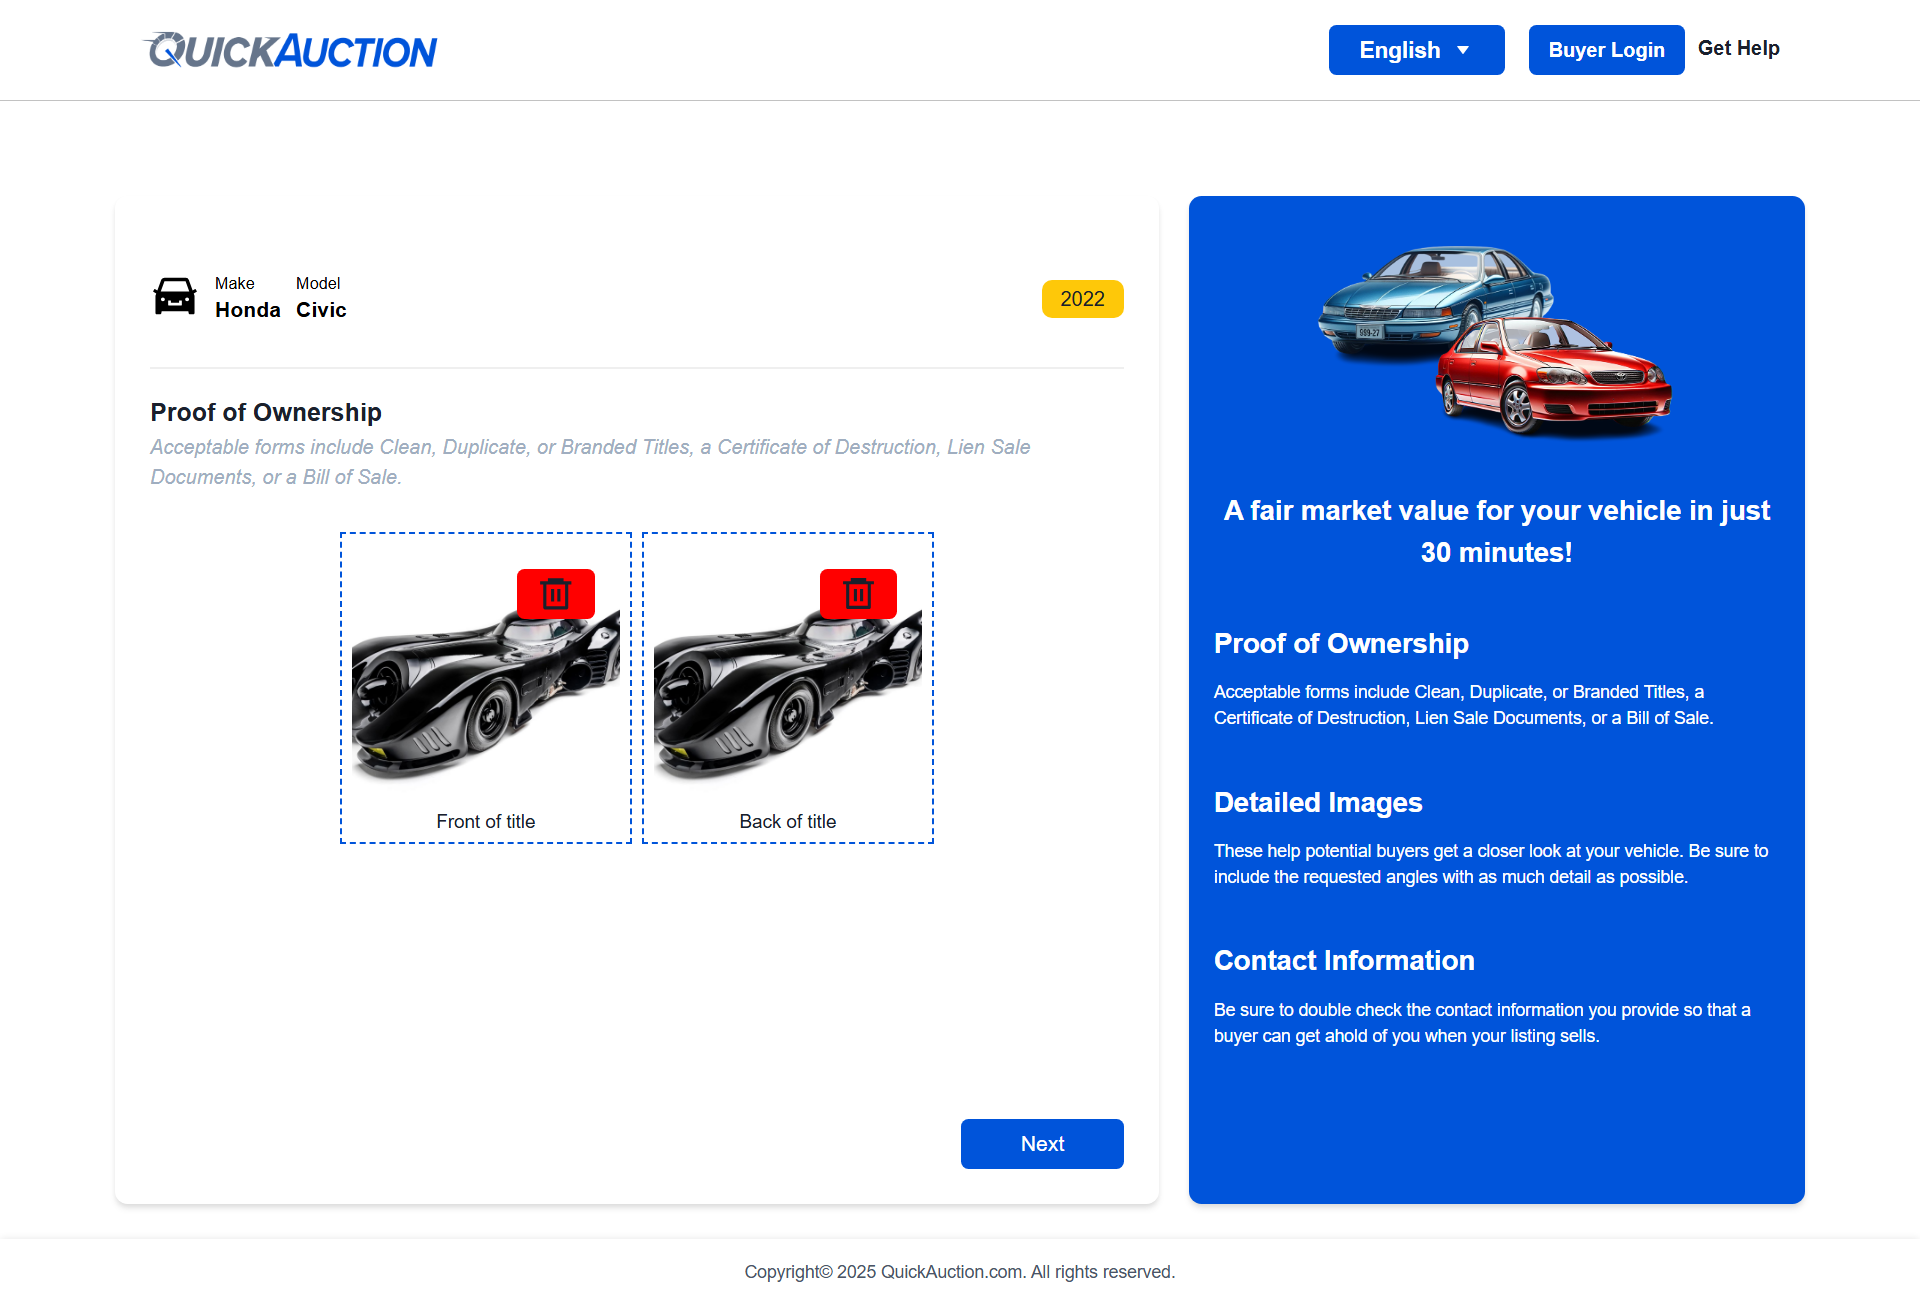The image size is (1920, 1306).
Task: Open Get Help
Action: (x=1739, y=48)
